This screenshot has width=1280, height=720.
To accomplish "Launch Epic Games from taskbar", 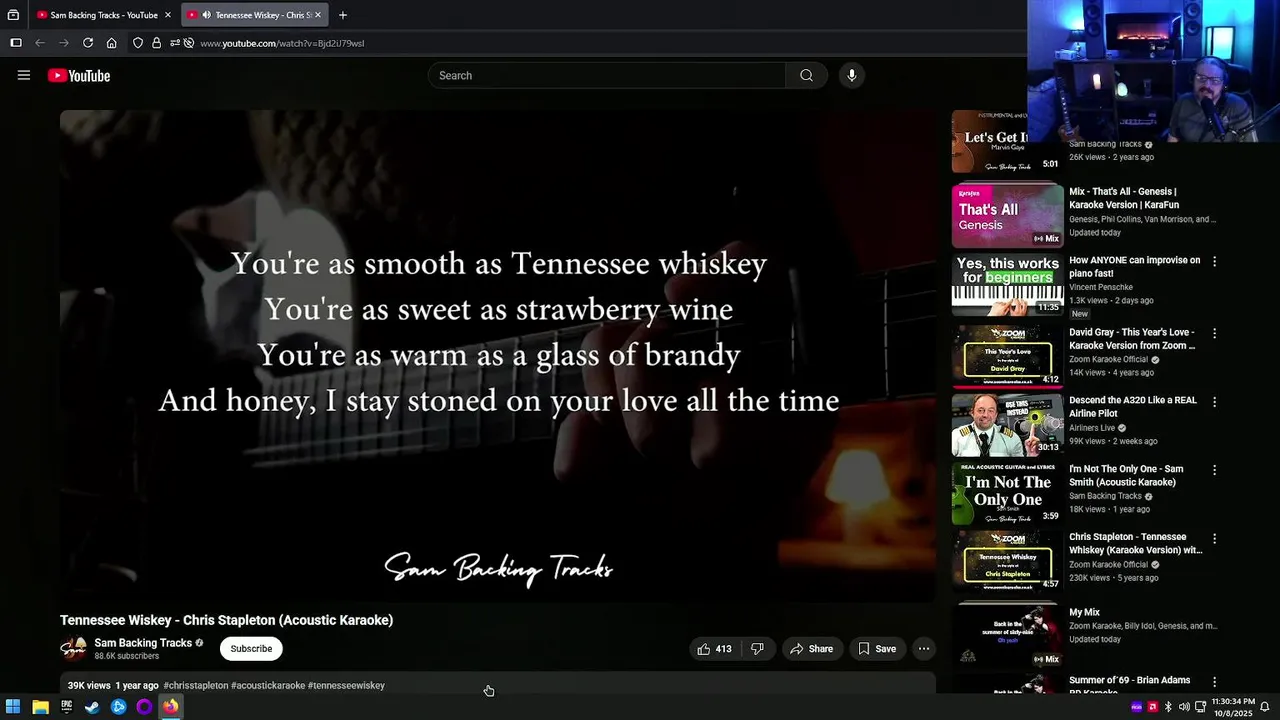I will pyautogui.click(x=66, y=707).
